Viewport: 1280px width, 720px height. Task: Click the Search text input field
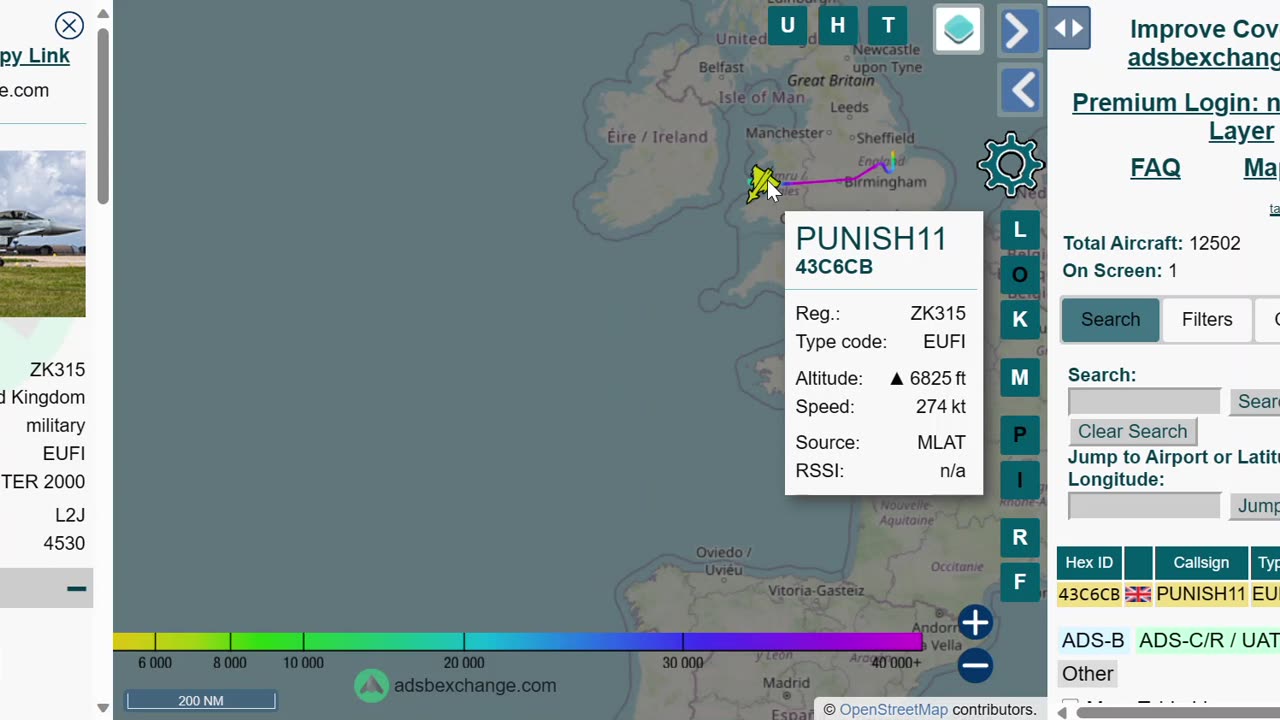(1144, 401)
